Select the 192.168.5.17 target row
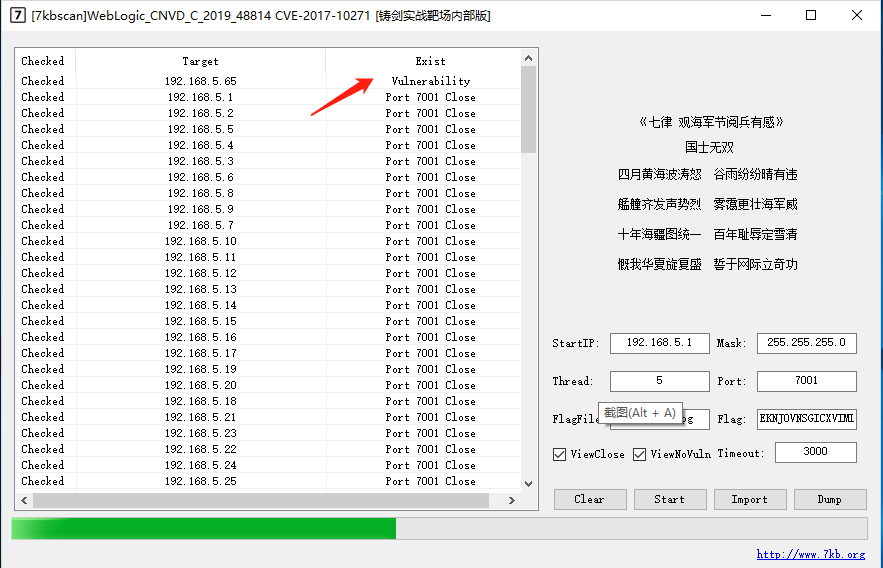This screenshot has width=883, height=568. tap(268, 353)
